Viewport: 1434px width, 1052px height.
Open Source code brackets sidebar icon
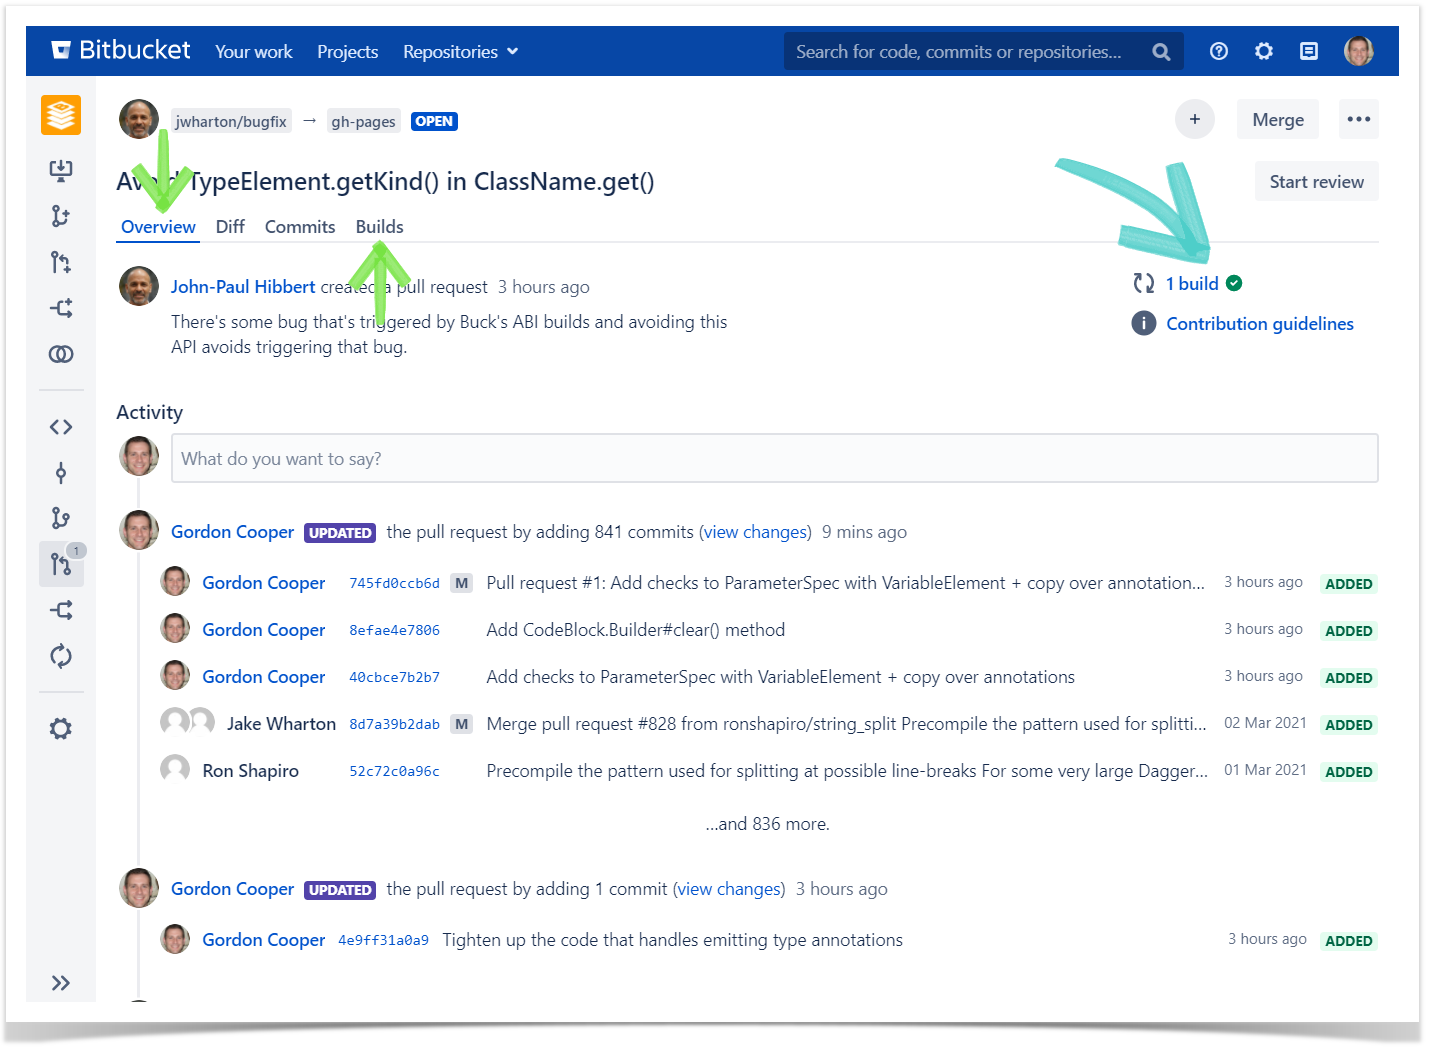click(x=61, y=427)
